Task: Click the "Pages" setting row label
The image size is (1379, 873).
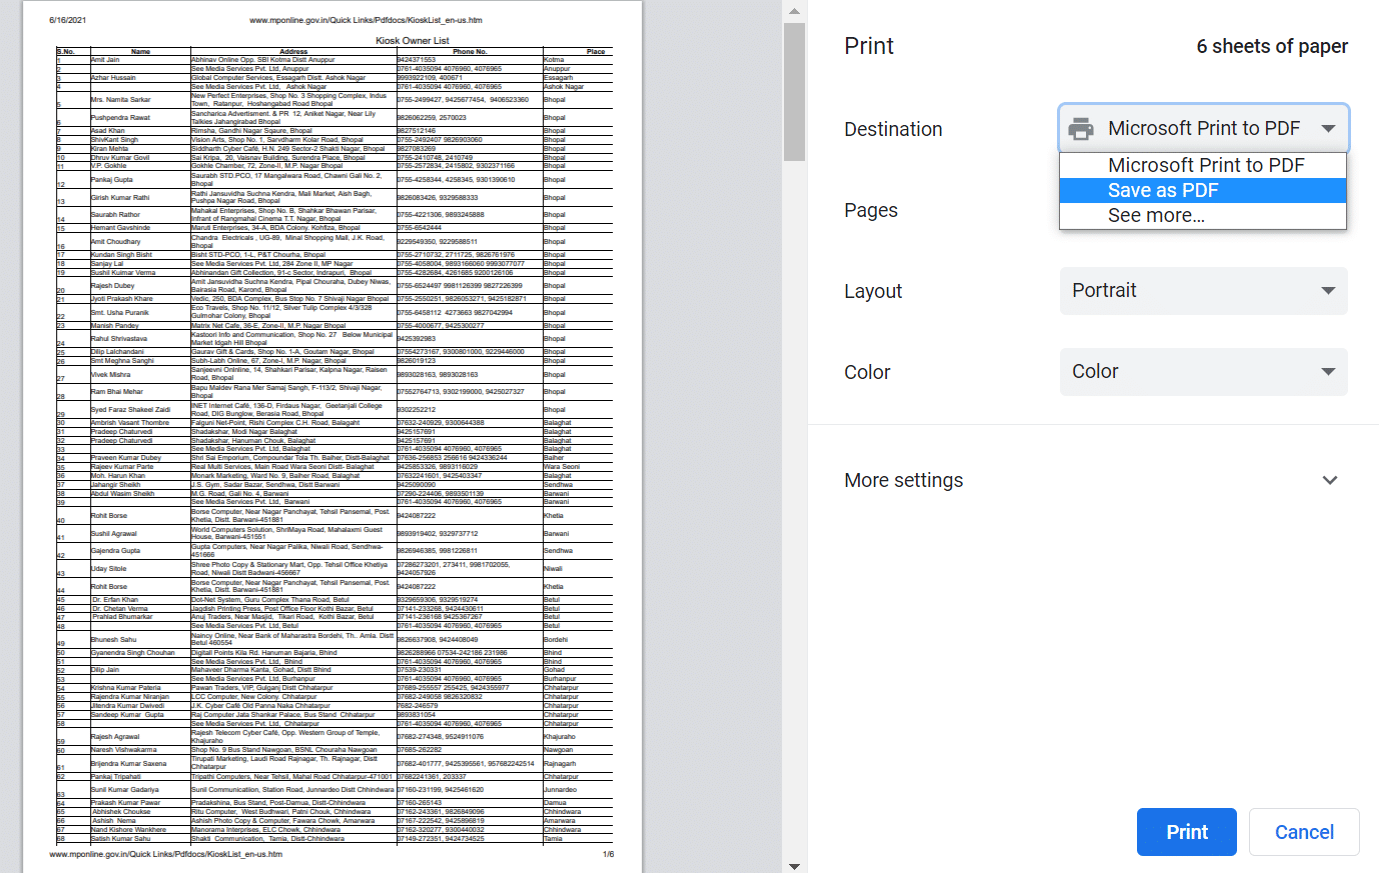Action: pos(870,210)
